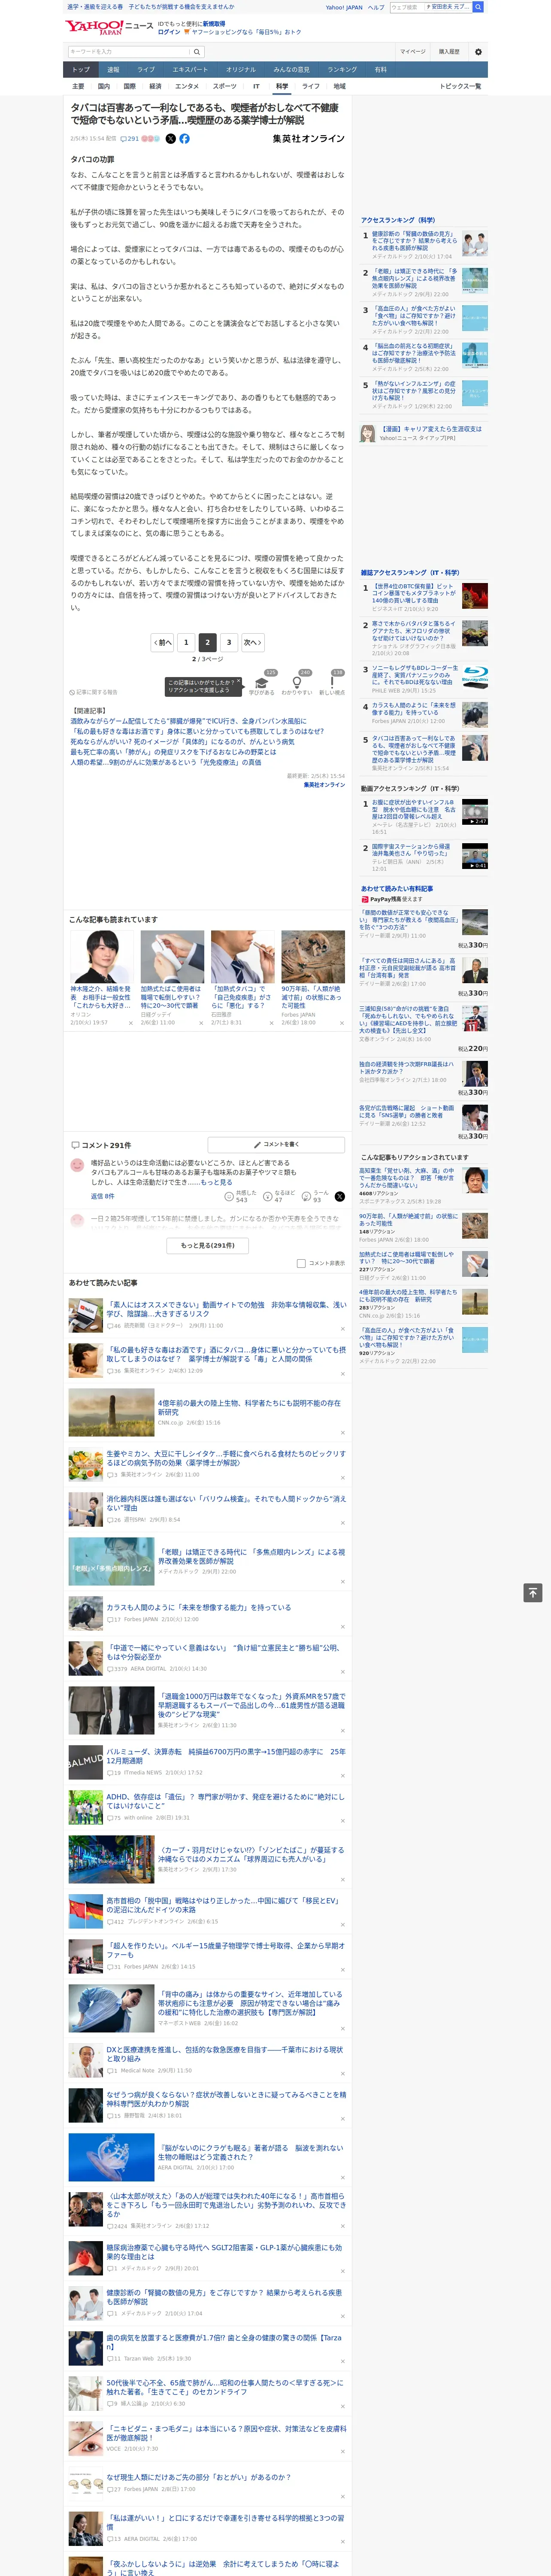The image size is (551, 2576).
Task: Click the ログイン link
Action: [169, 32]
